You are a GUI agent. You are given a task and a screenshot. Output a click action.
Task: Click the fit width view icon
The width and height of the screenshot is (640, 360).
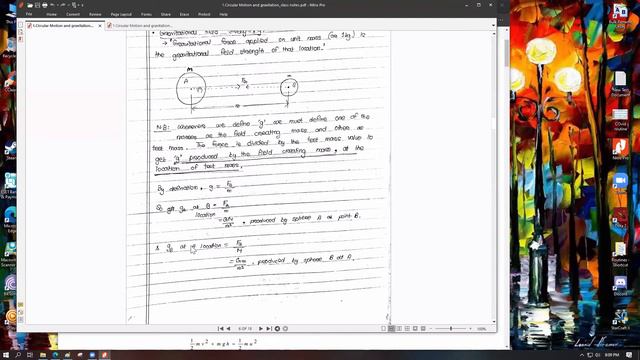(423, 329)
